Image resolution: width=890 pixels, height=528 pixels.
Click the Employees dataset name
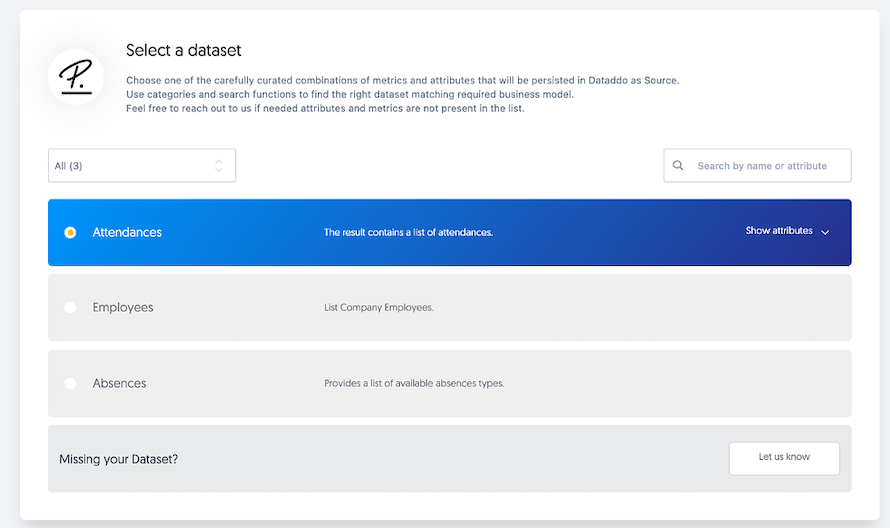123,307
